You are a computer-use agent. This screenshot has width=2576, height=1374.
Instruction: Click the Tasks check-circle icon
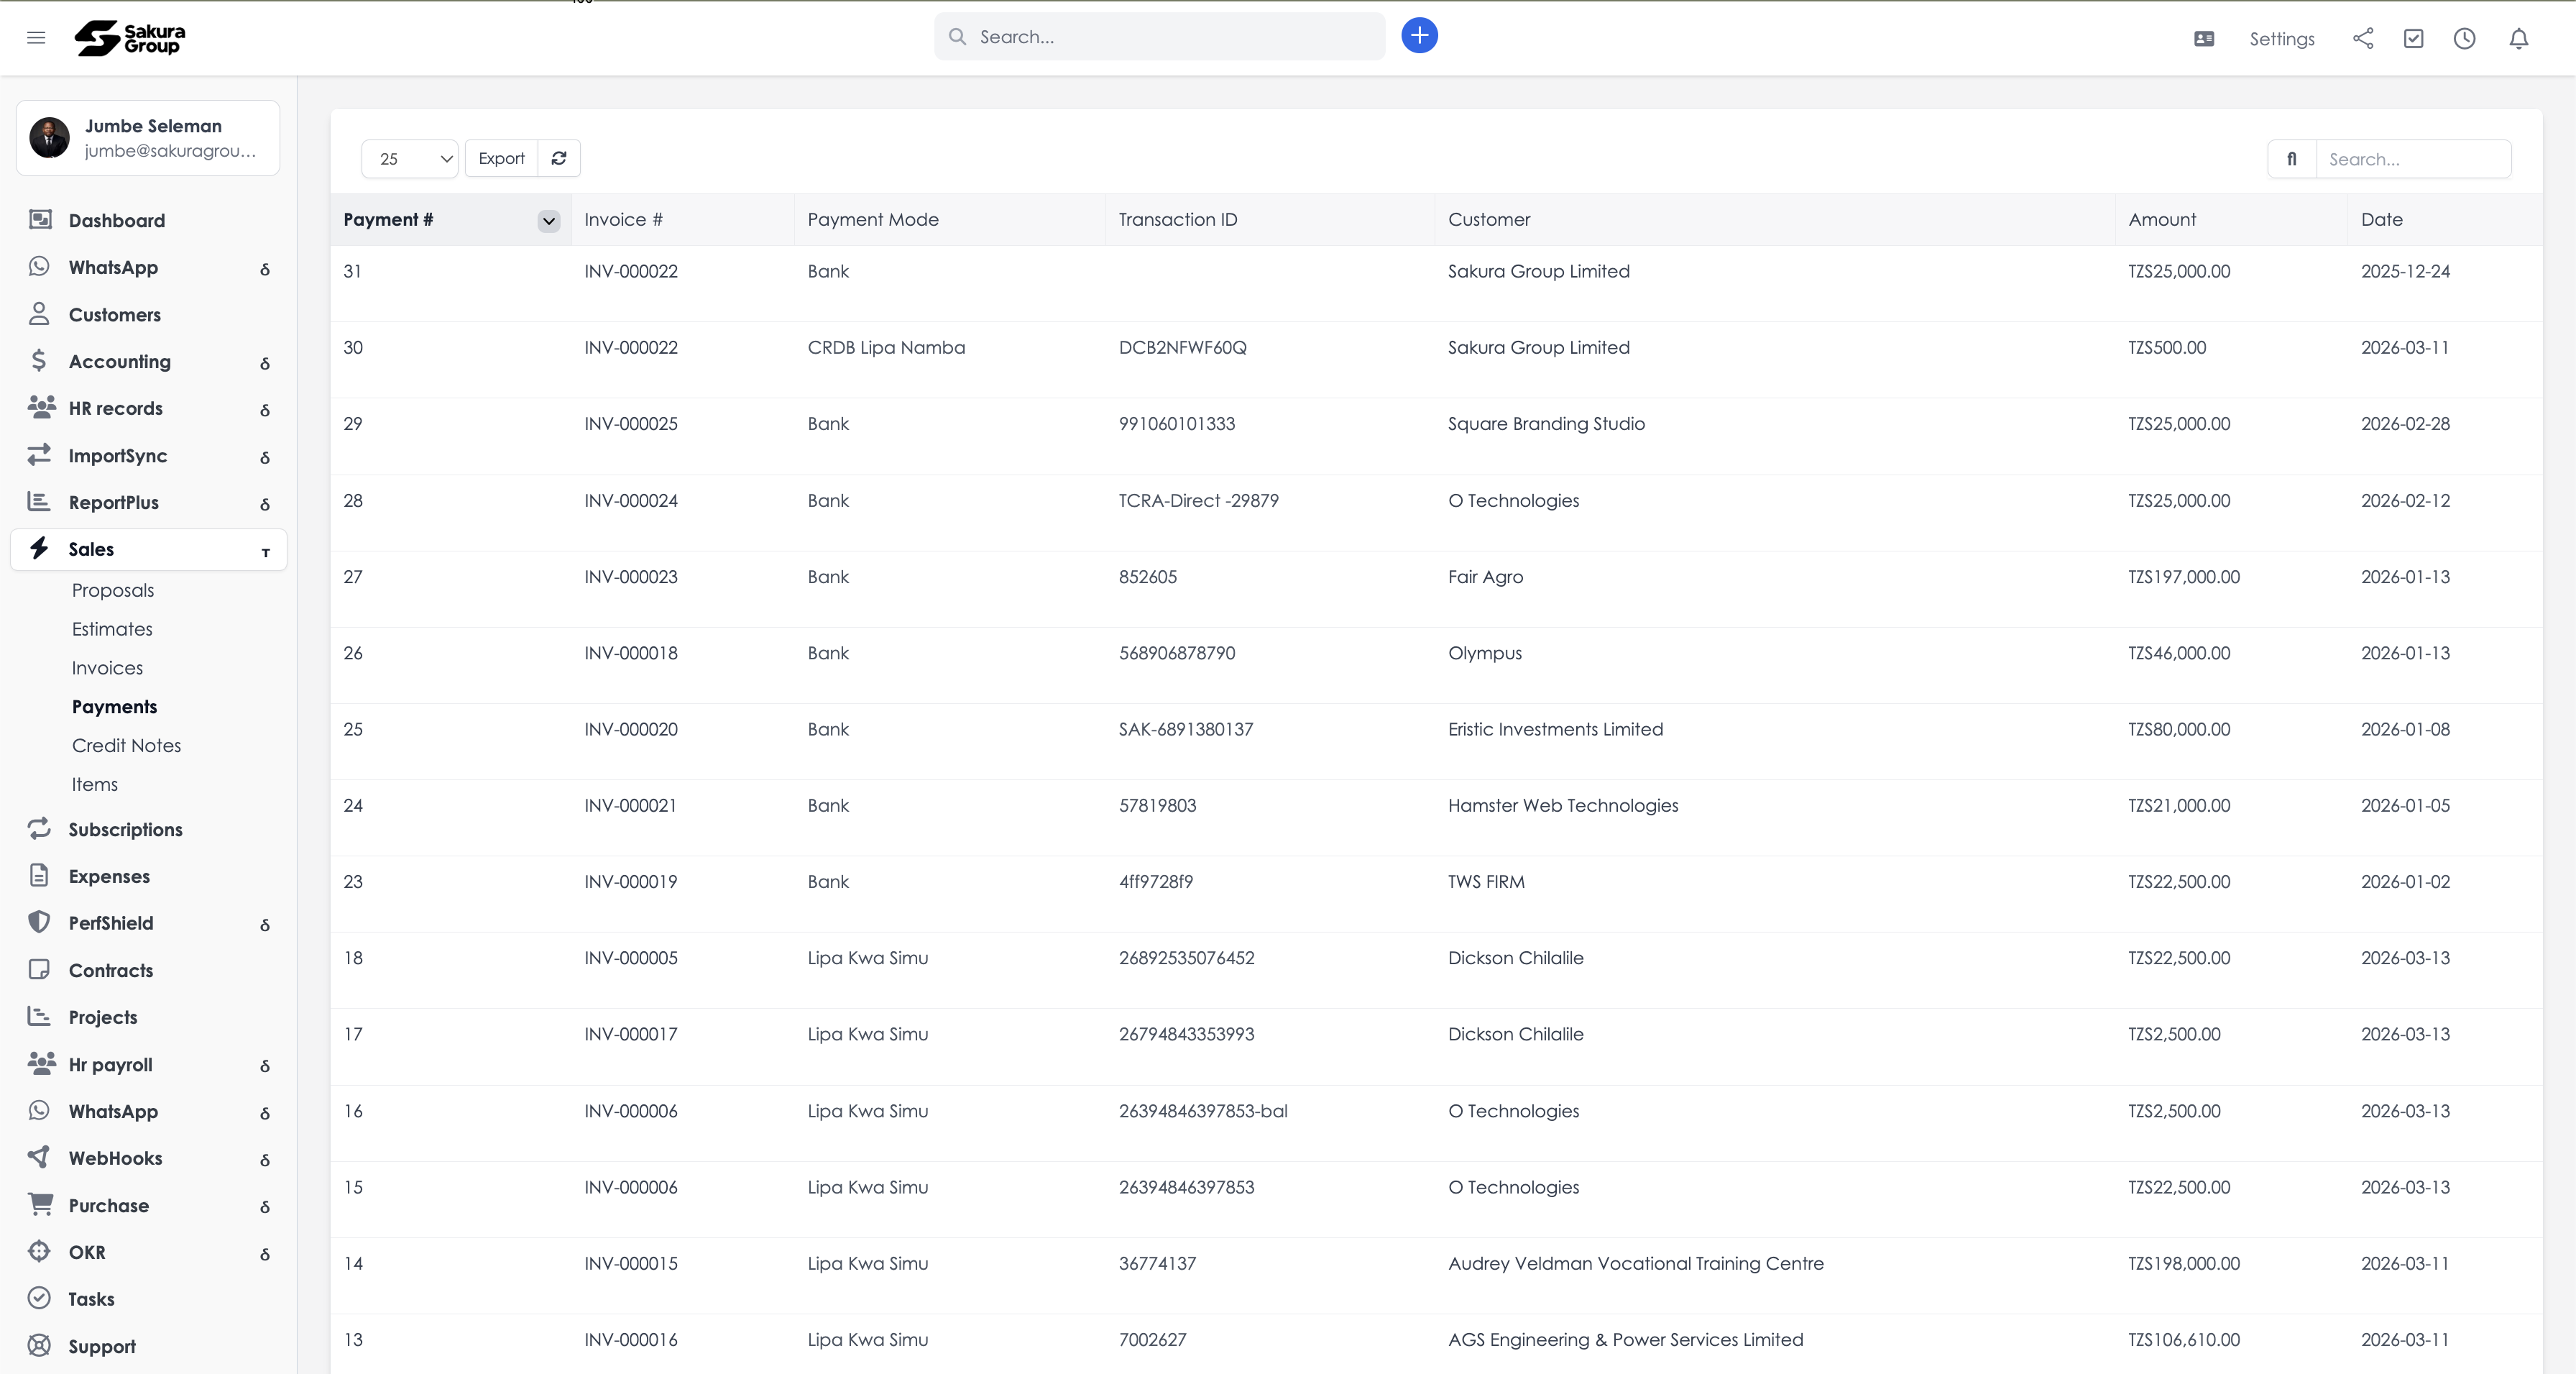(39, 1299)
